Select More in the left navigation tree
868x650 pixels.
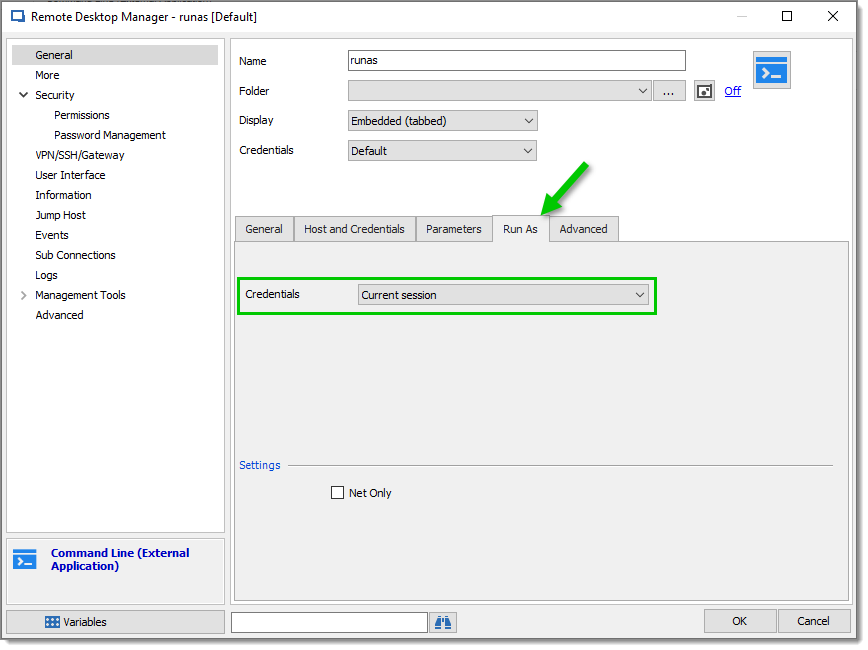[48, 75]
